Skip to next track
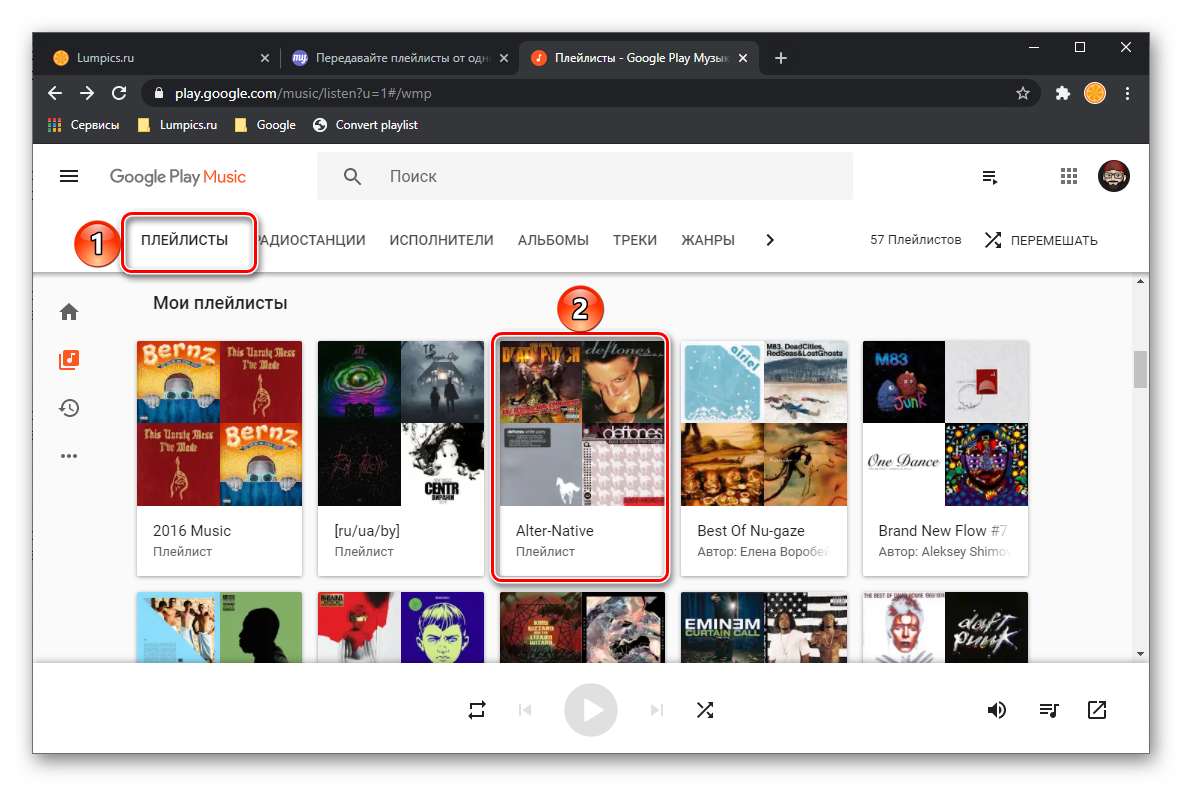This screenshot has height=786, width=1182. pyautogui.click(x=657, y=710)
